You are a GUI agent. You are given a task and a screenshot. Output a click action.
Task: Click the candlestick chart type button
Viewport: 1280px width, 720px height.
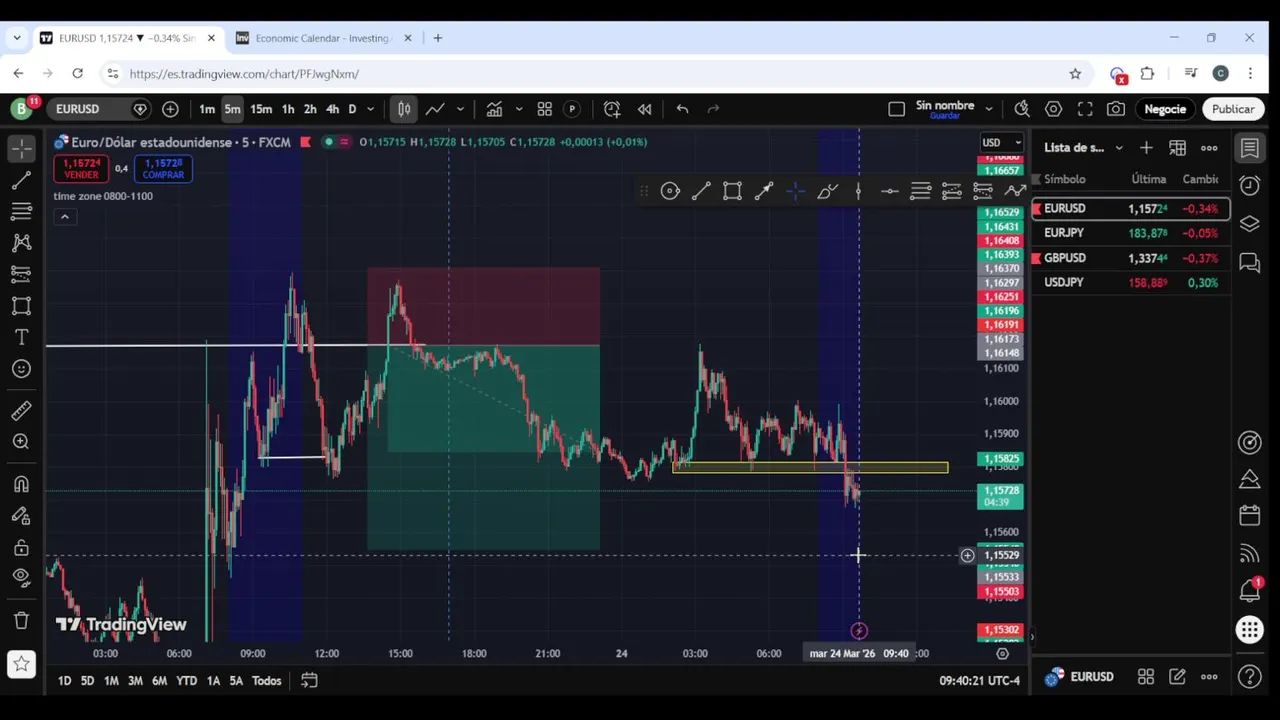(404, 109)
